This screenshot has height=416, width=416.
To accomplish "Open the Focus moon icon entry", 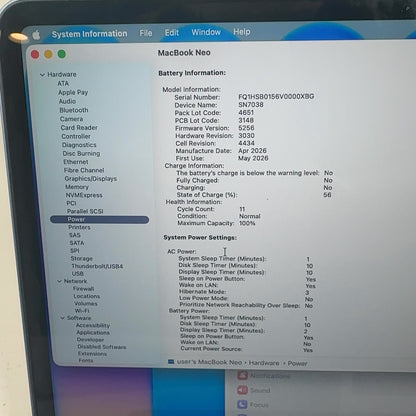I will click(x=242, y=404).
